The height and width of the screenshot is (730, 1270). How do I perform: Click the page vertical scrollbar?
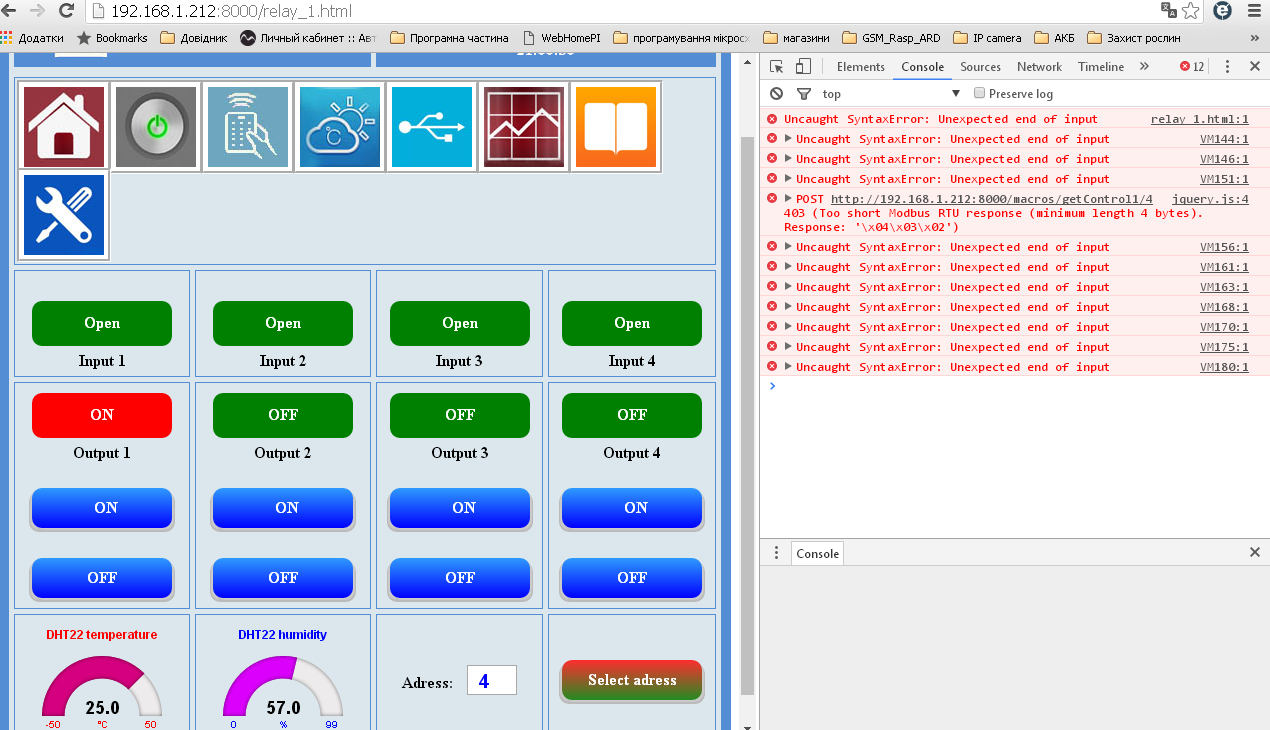(x=747, y=415)
